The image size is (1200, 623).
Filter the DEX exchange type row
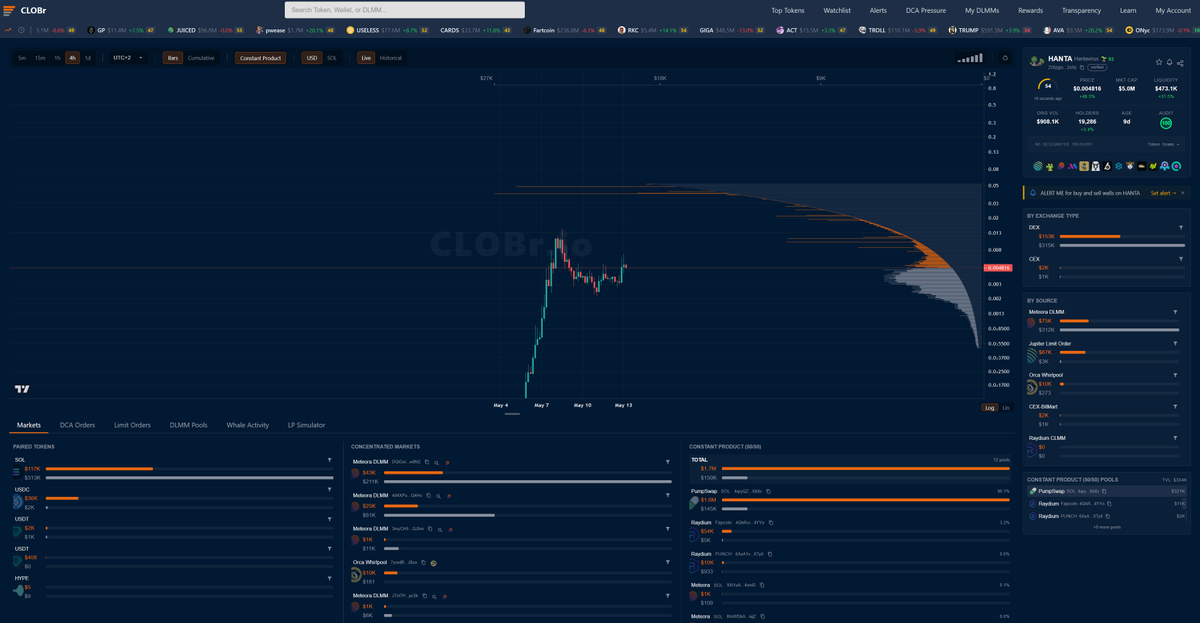tap(1180, 228)
